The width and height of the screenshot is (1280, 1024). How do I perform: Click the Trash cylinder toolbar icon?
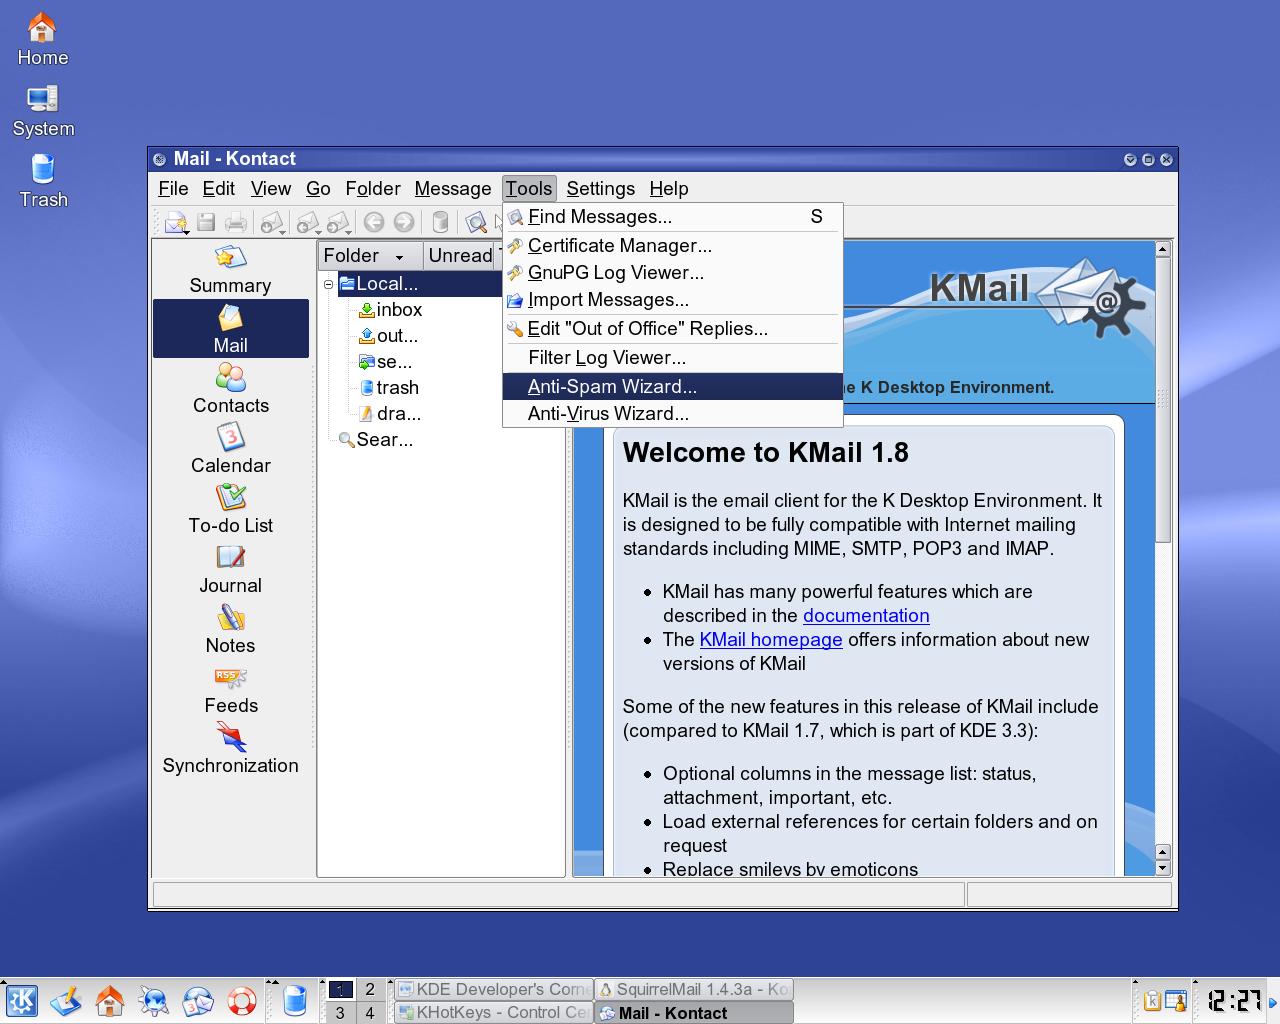coord(440,222)
